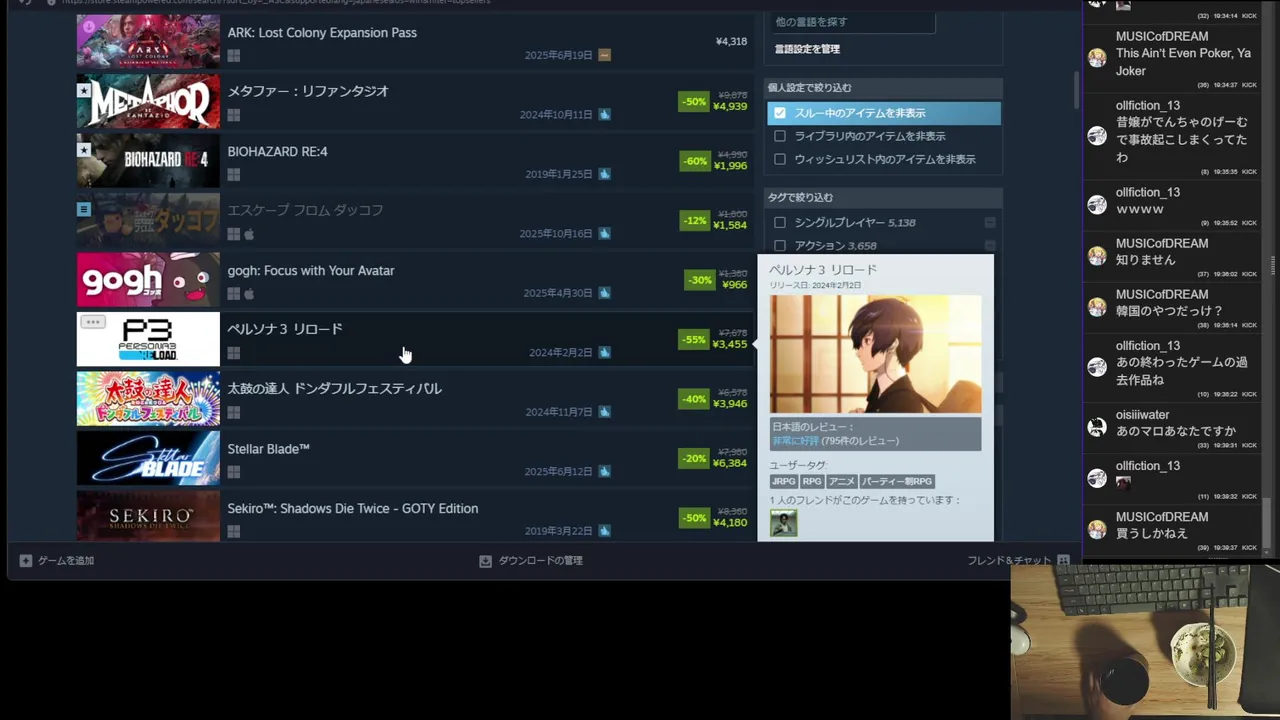Image resolution: width=1280 pixels, height=720 pixels.
Task: Exclude the シングルプレイヤー tag with minus button
Action: [x=990, y=222]
